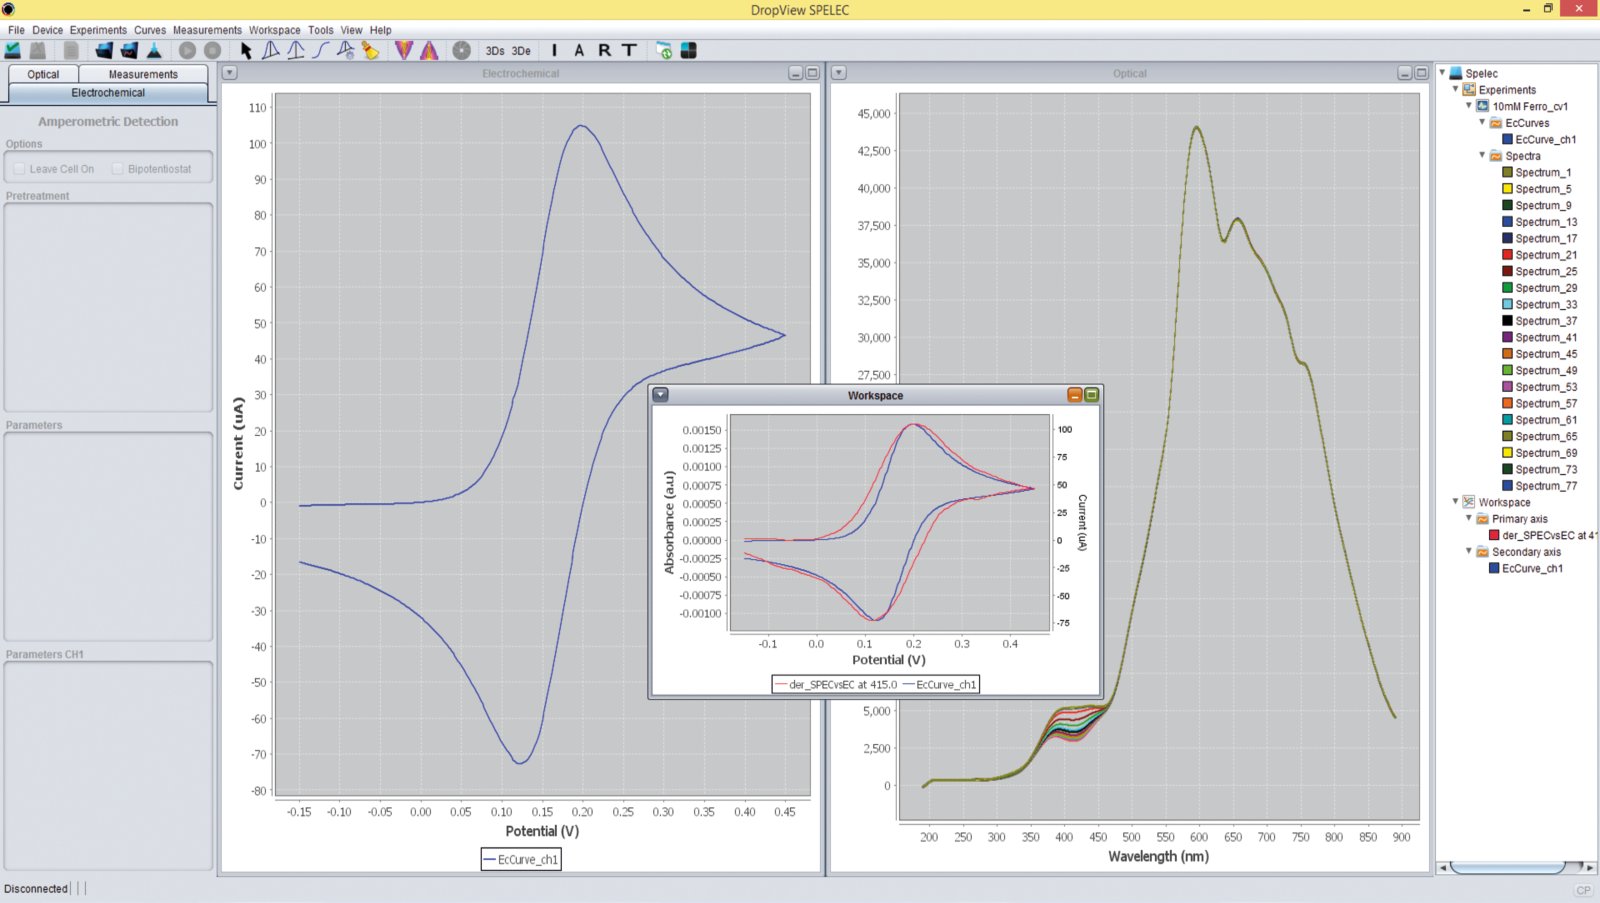Click the green Workspace window maximize button

coord(1092,395)
